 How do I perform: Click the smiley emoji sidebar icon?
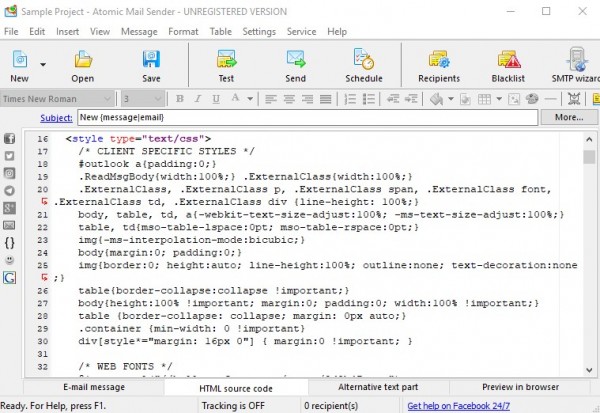click(x=10, y=260)
